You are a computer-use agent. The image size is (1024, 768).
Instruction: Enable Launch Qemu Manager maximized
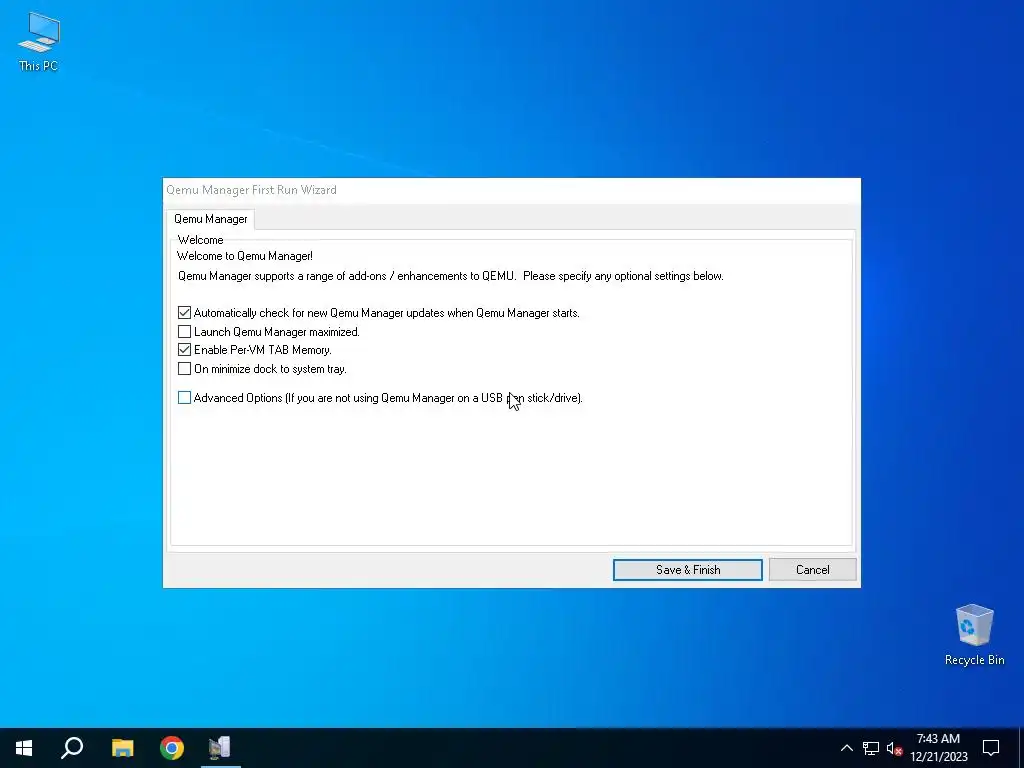tap(184, 332)
